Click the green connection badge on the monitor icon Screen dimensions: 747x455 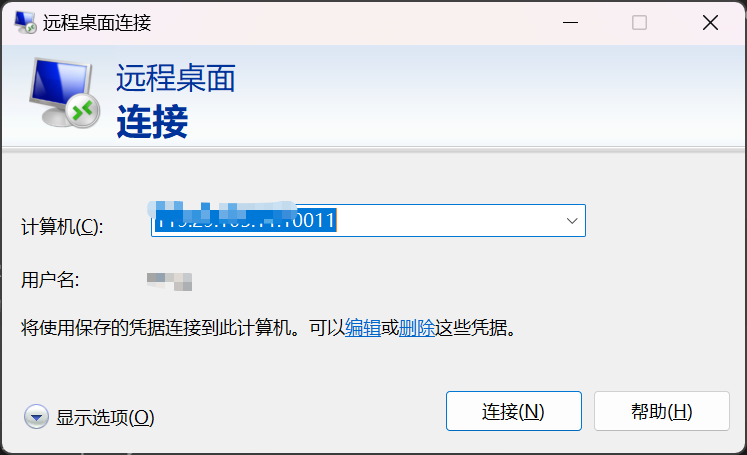(x=82, y=111)
